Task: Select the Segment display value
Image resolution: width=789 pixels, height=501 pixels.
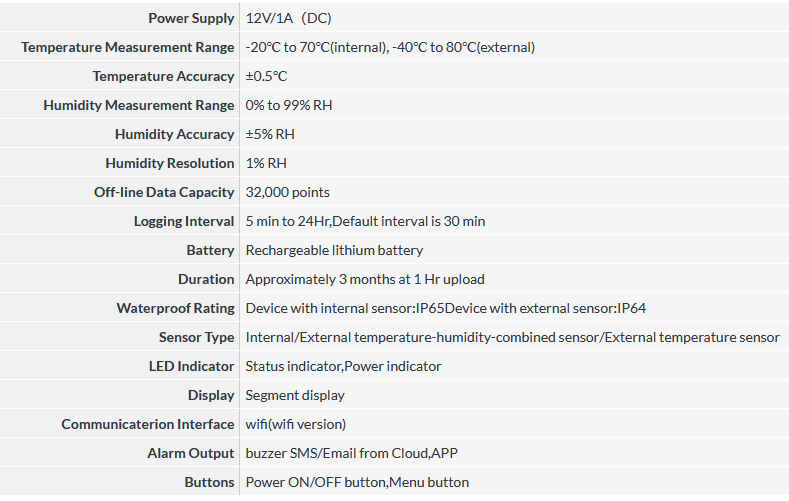Action: coord(295,395)
